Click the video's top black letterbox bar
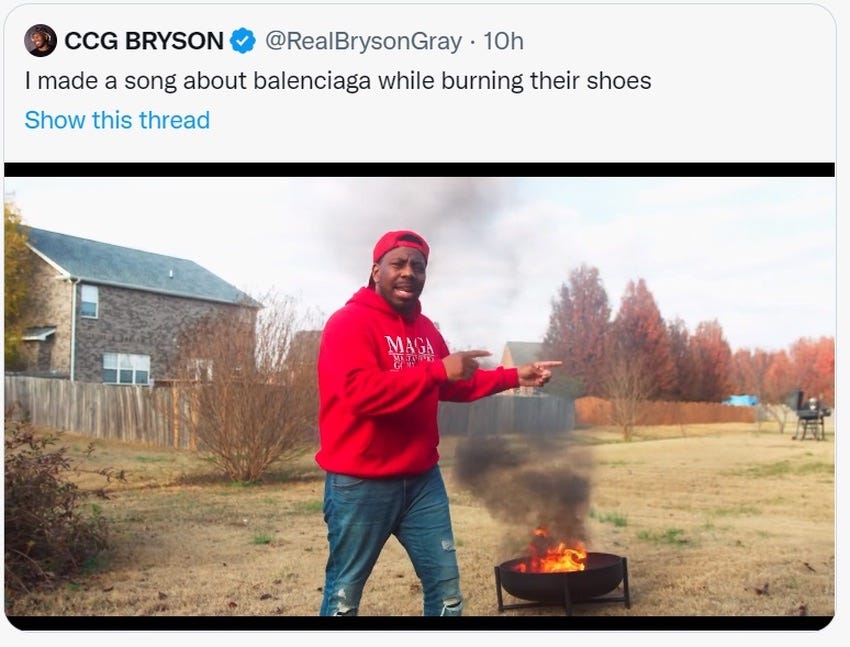850x647 pixels. 419,170
